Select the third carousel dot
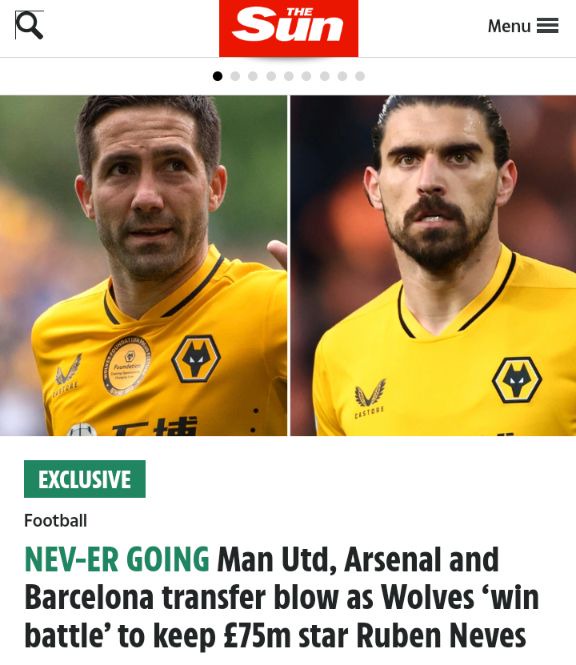Image resolution: width=576 pixels, height=665 pixels. tap(253, 76)
